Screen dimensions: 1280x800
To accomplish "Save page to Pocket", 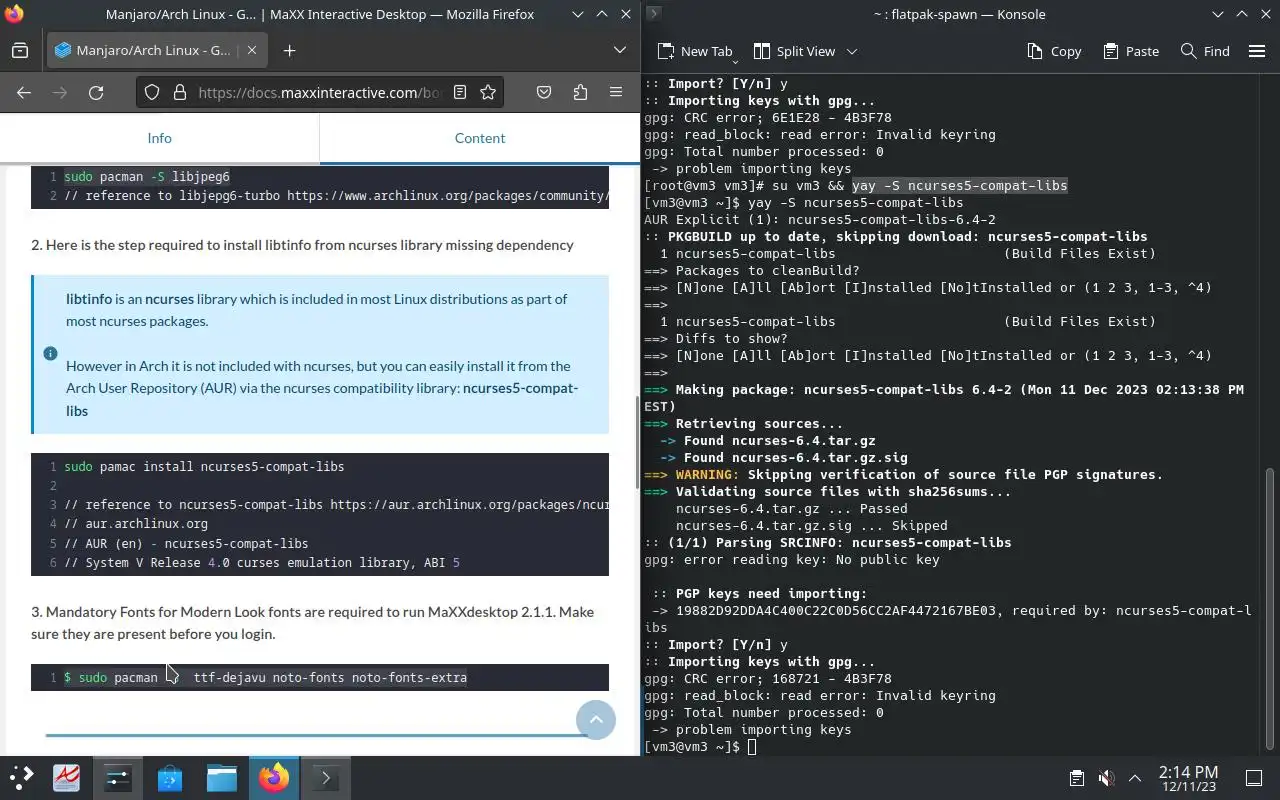I will pyautogui.click(x=544, y=92).
